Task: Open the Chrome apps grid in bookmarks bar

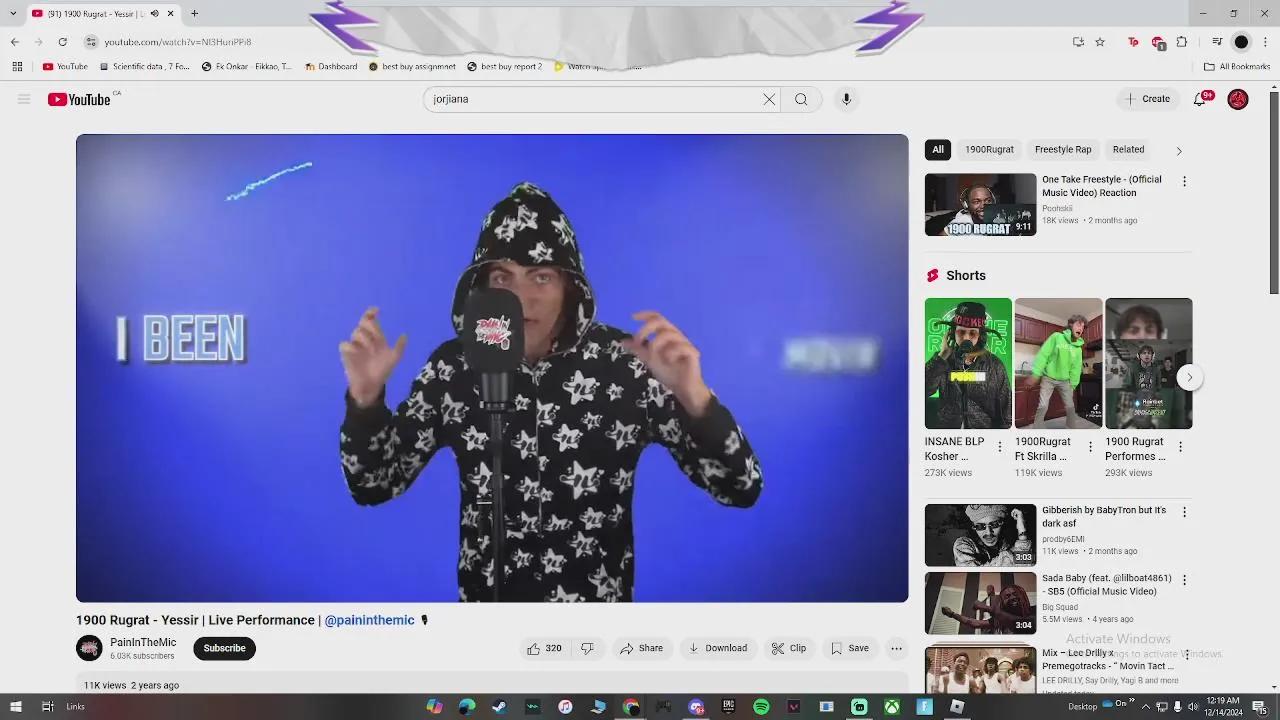Action: [x=17, y=67]
